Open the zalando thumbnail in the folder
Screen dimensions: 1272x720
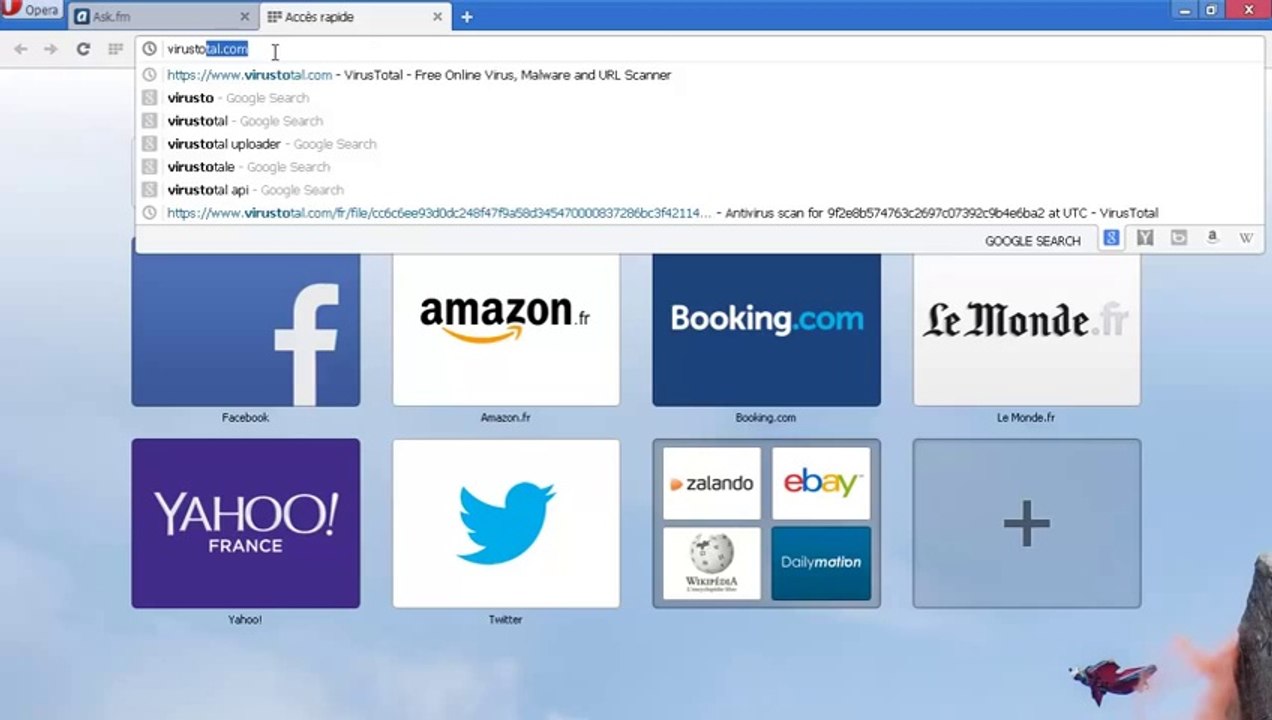point(712,484)
